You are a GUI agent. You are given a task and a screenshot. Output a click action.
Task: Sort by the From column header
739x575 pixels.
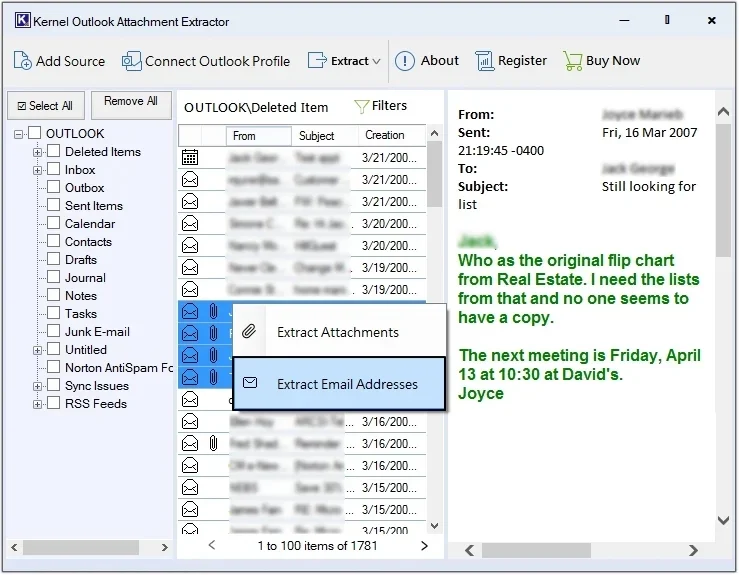(x=258, y=136)
